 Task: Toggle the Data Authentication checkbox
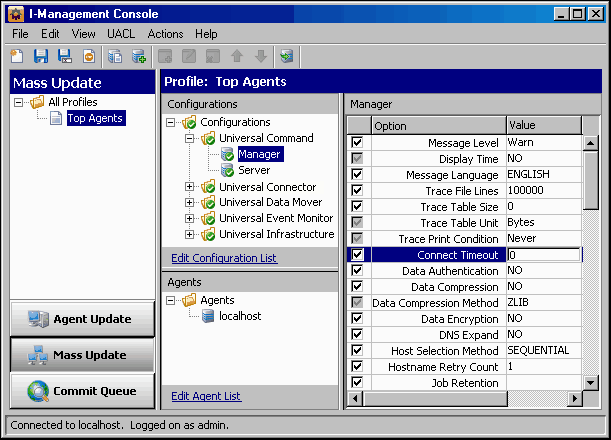(x=357, y=271)
